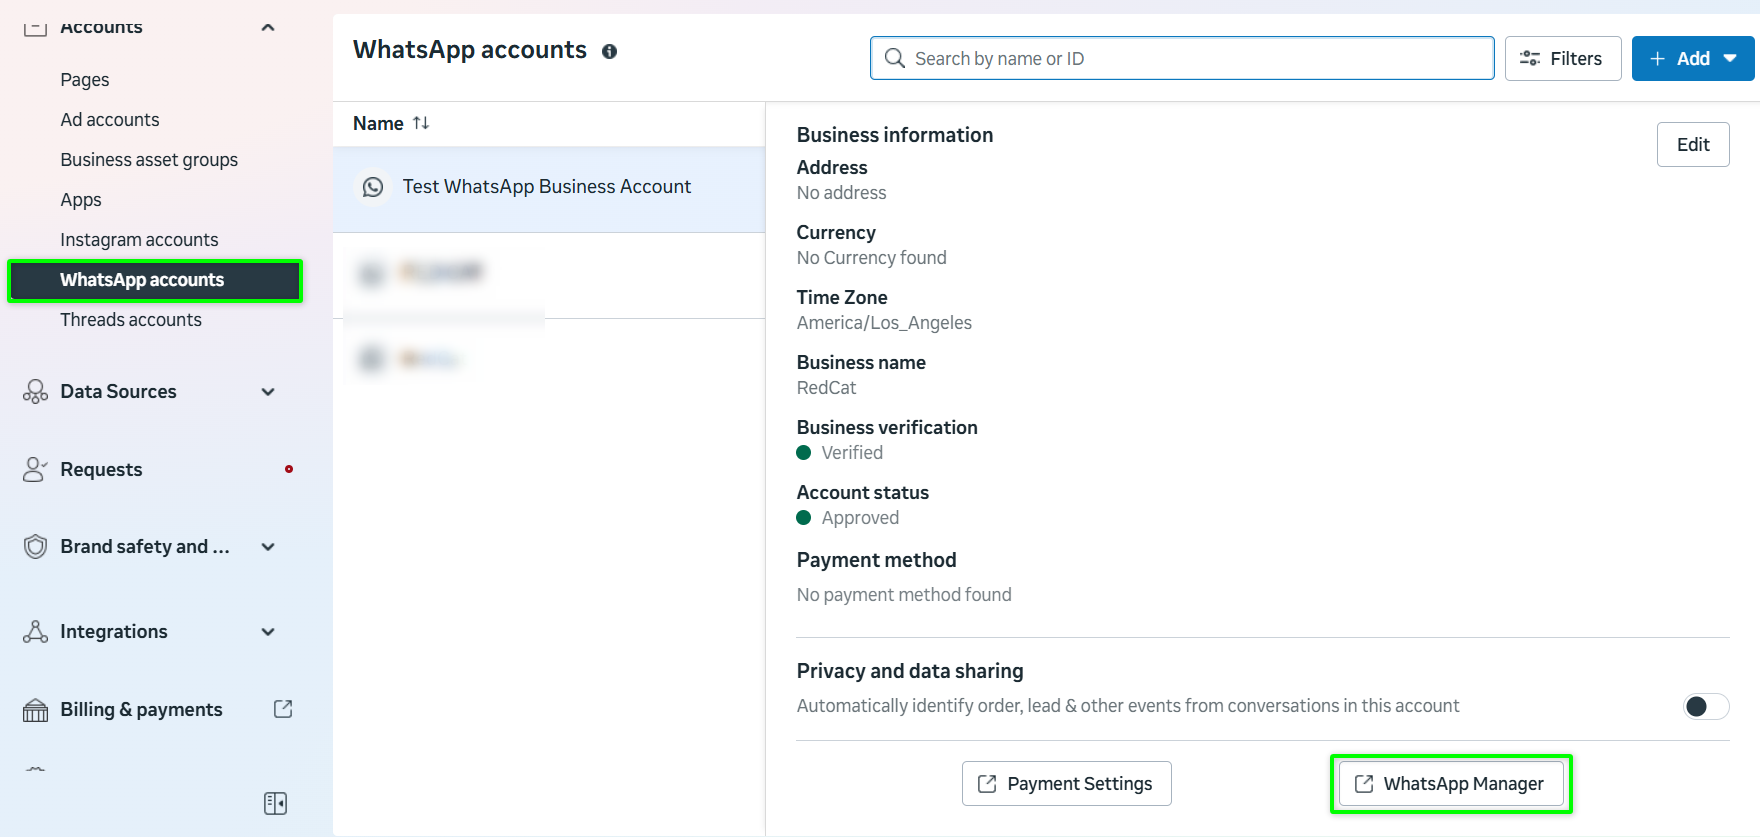The width and height of the screenshot is (1760, 837).
Task: Go to Threads accounts in sidebar
Action: click(x=131, y=320)
